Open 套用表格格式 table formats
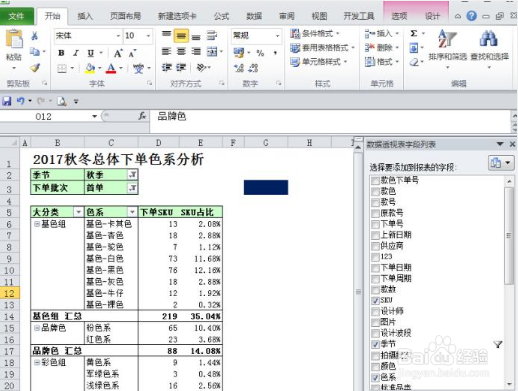 (x=322, y=48)
